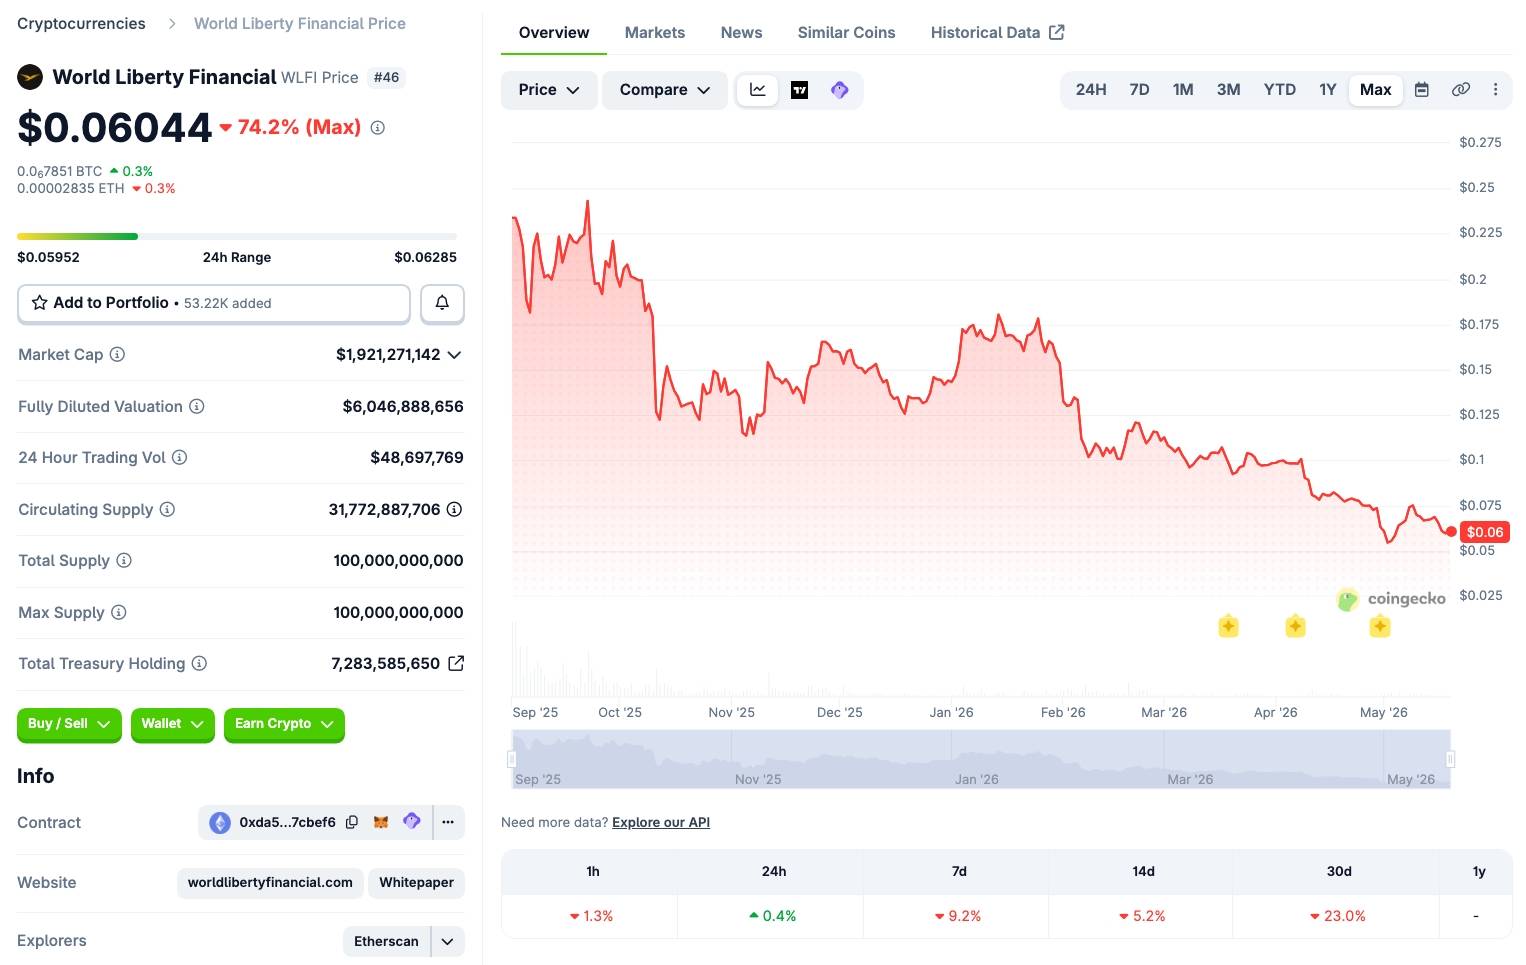This screenshot has height=965, width=1526.
Task: Open the Etherscan explorer link
Action: 386,941
